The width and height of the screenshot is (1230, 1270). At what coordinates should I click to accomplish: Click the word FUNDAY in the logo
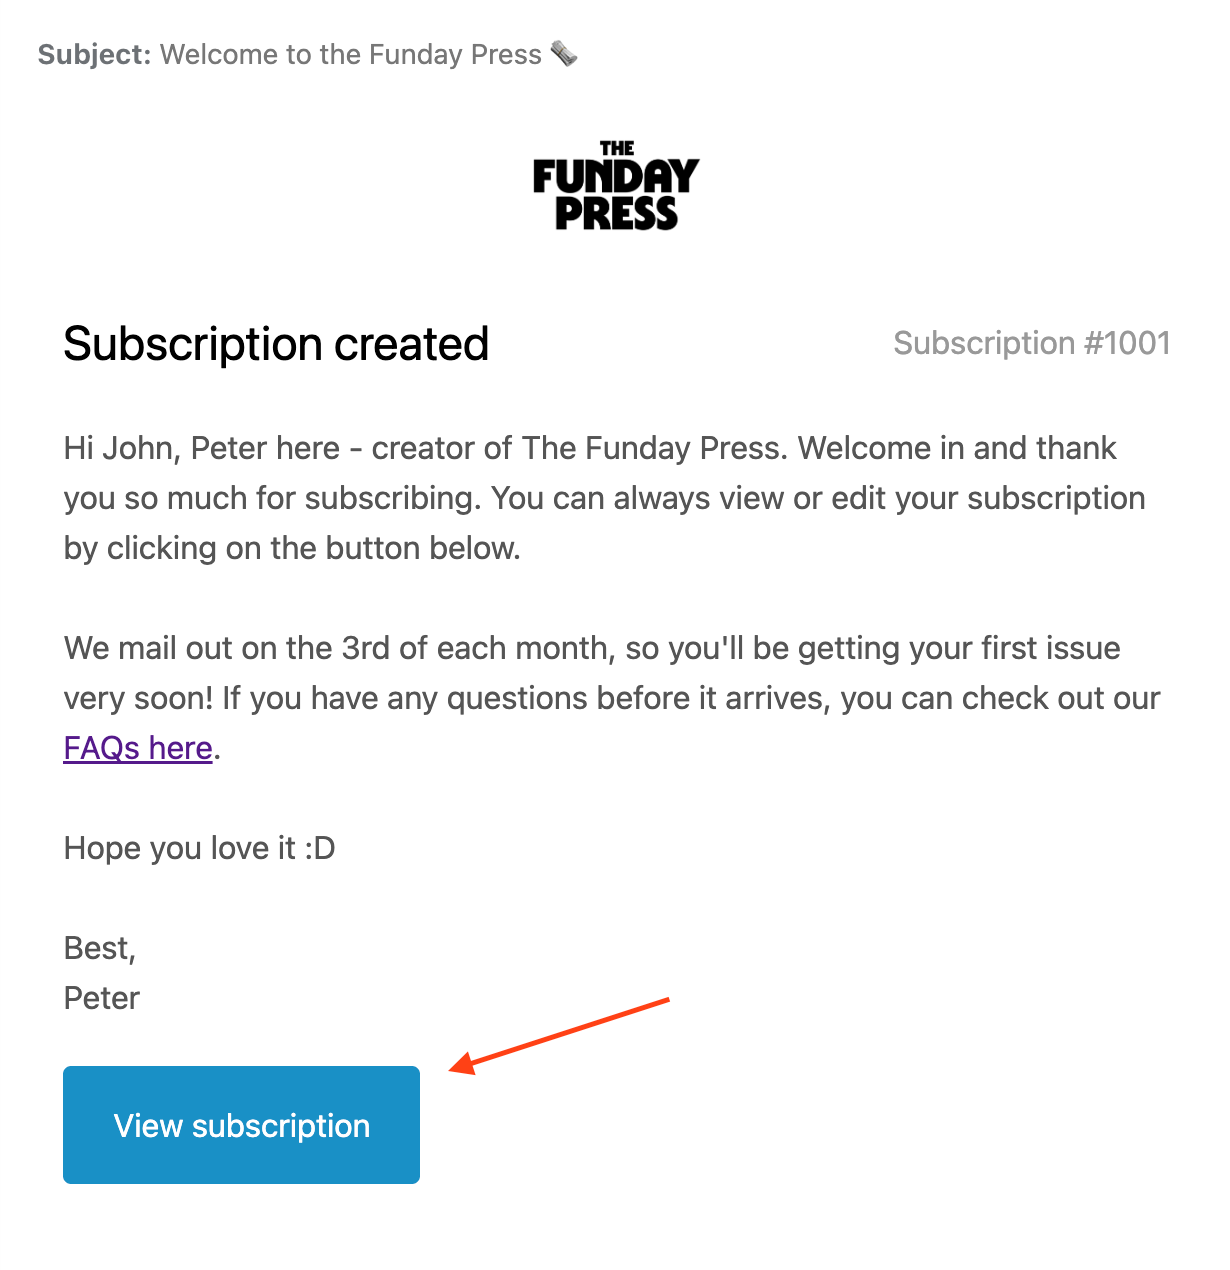[616, 177]
